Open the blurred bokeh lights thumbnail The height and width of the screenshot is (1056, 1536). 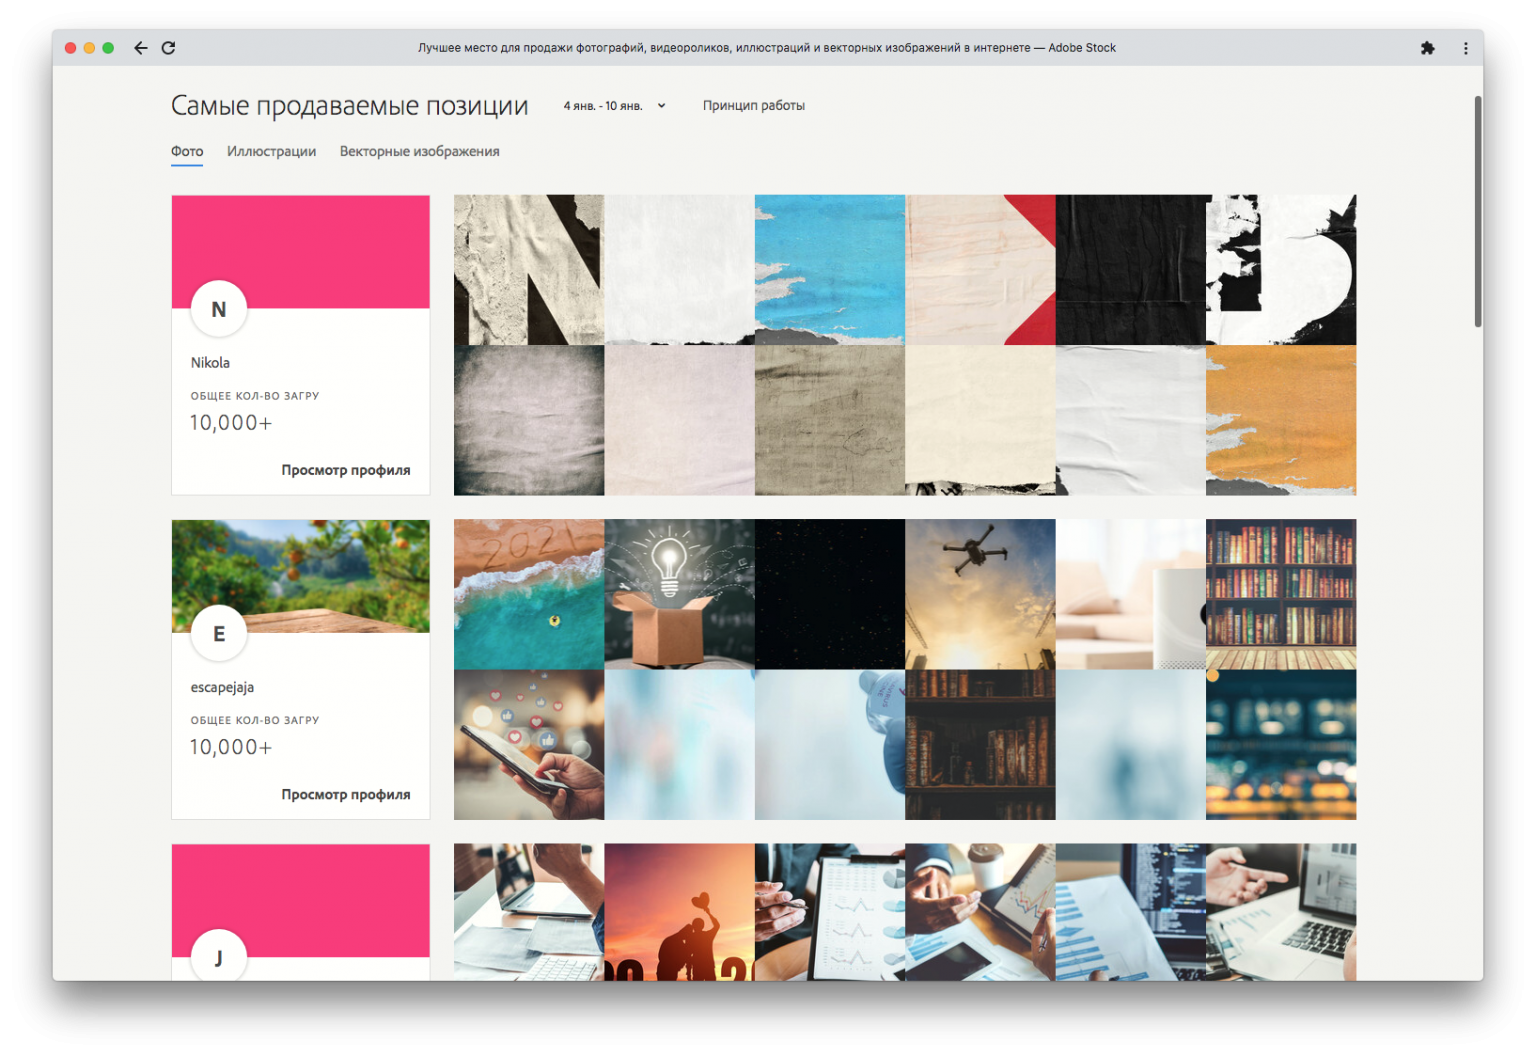1281,745
